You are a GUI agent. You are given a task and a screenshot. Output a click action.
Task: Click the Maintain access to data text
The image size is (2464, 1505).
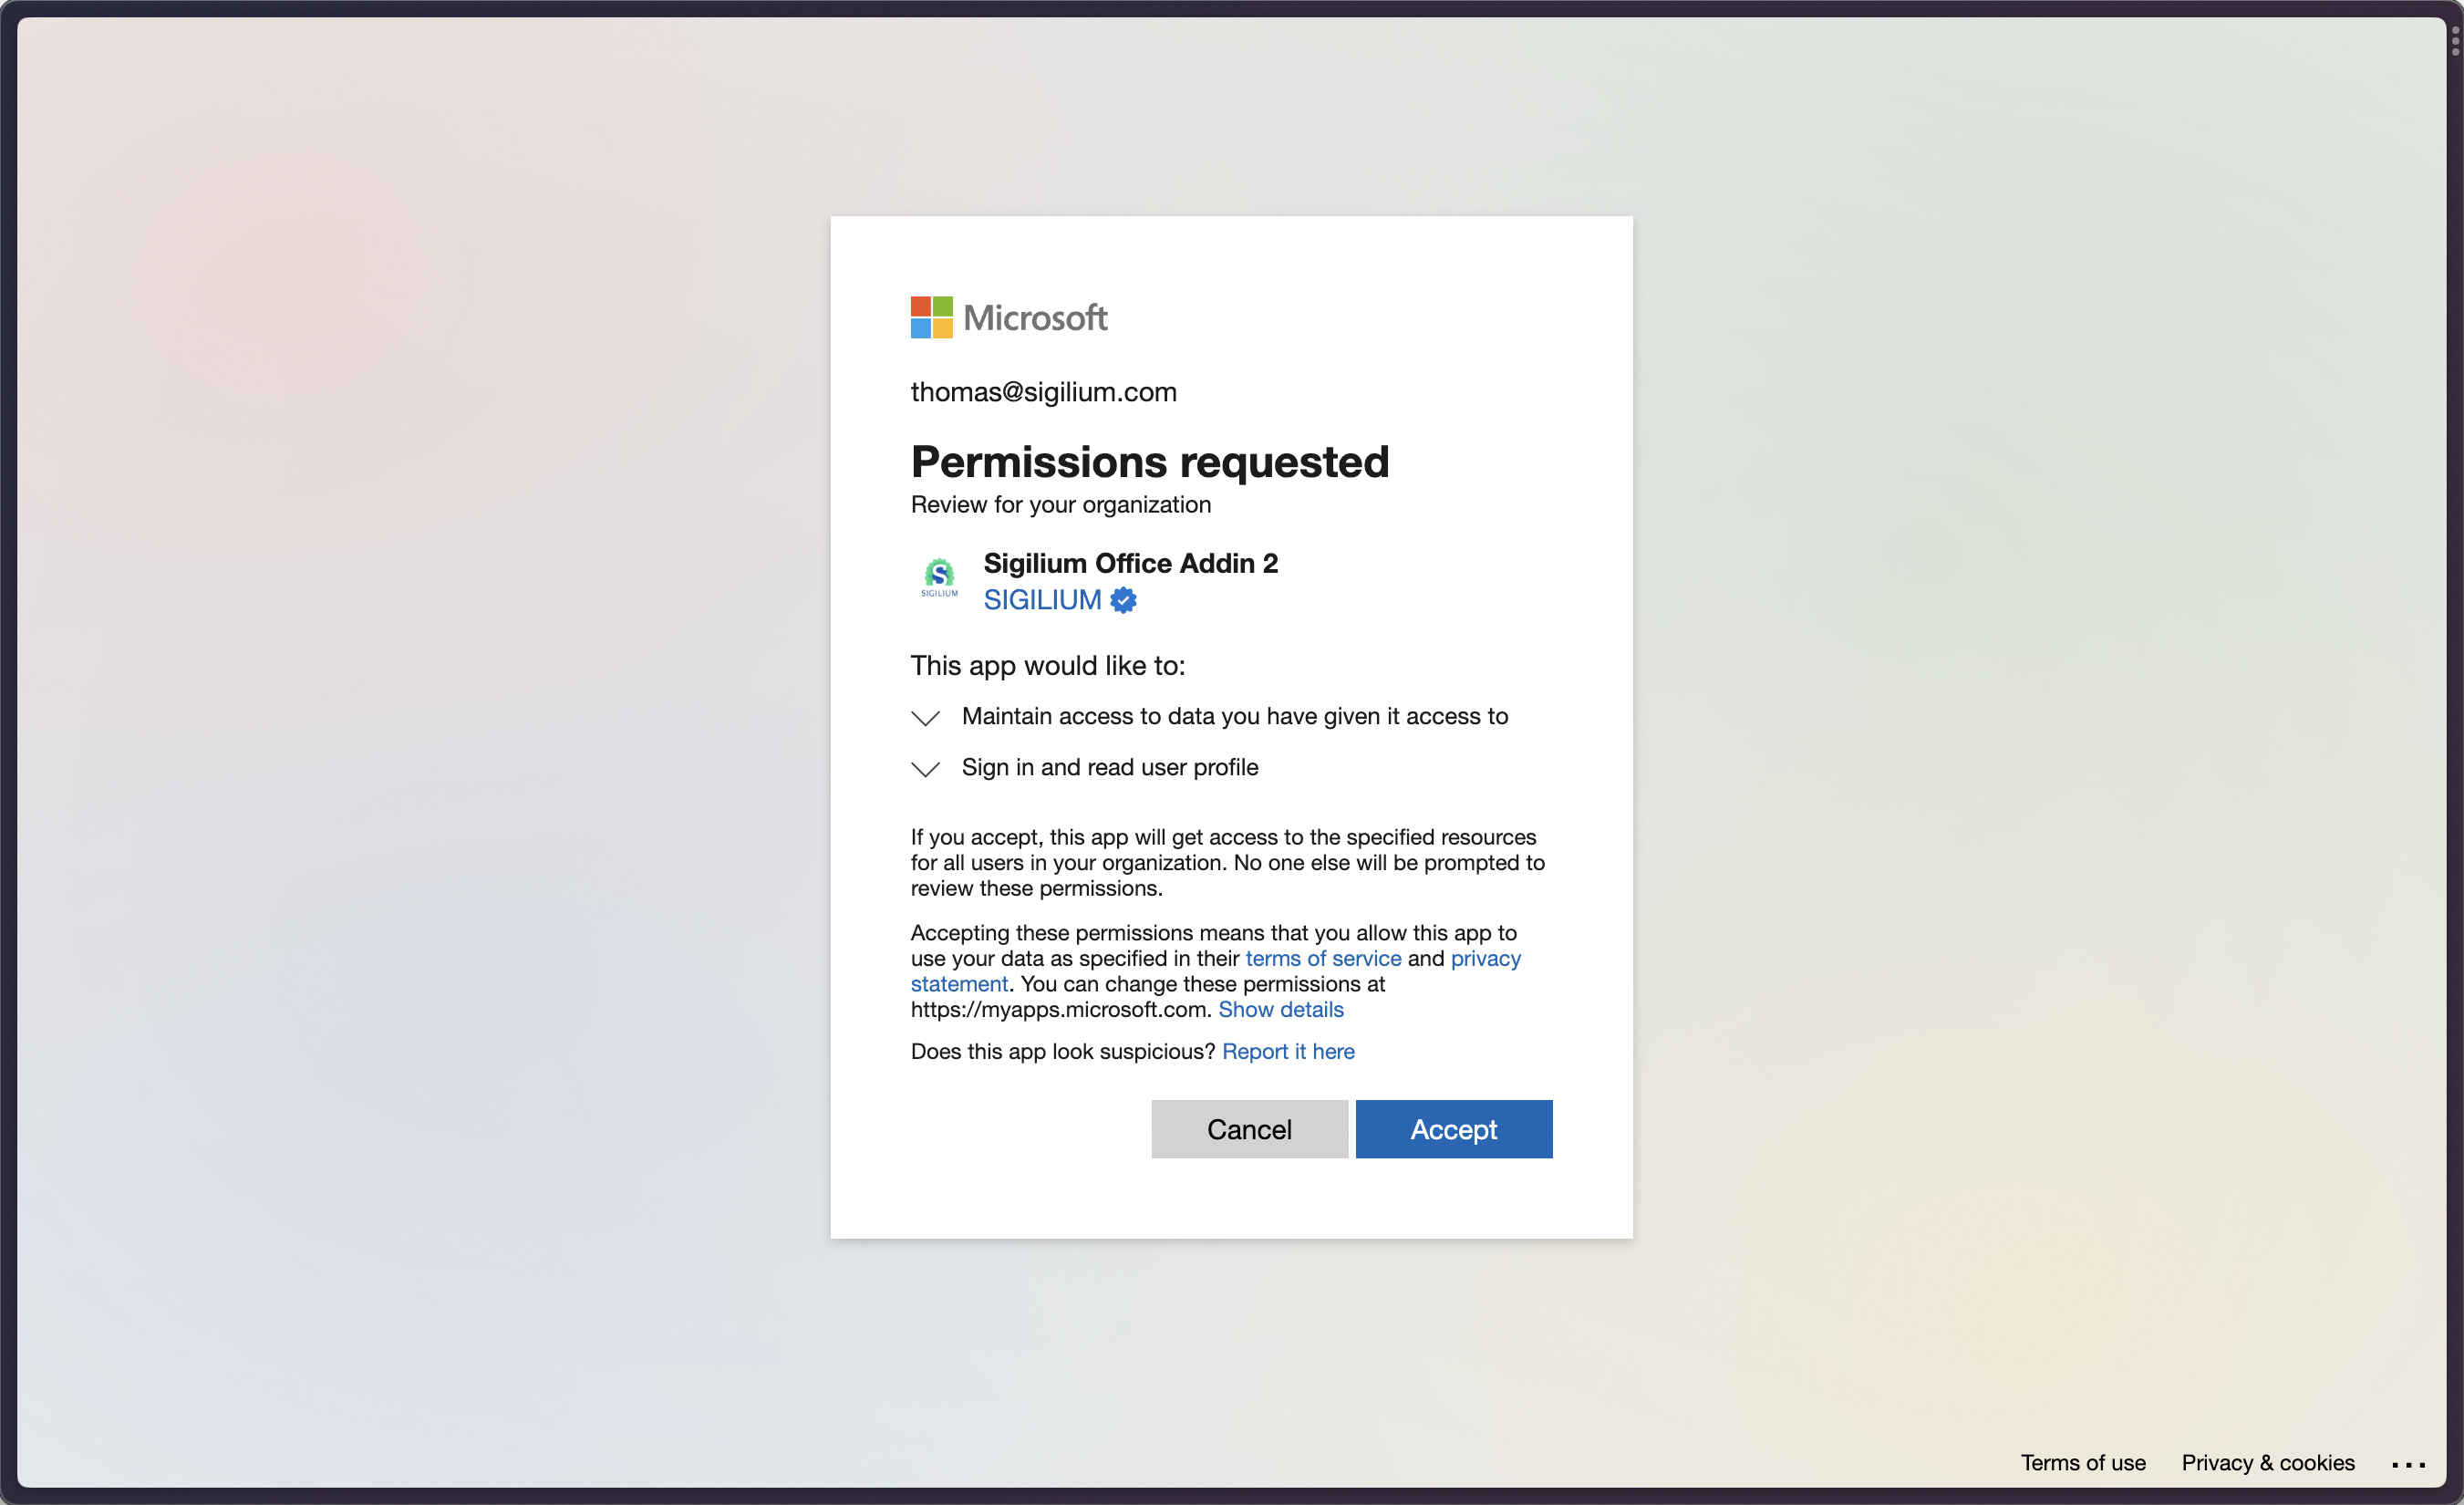click(x=1234, y=716)
